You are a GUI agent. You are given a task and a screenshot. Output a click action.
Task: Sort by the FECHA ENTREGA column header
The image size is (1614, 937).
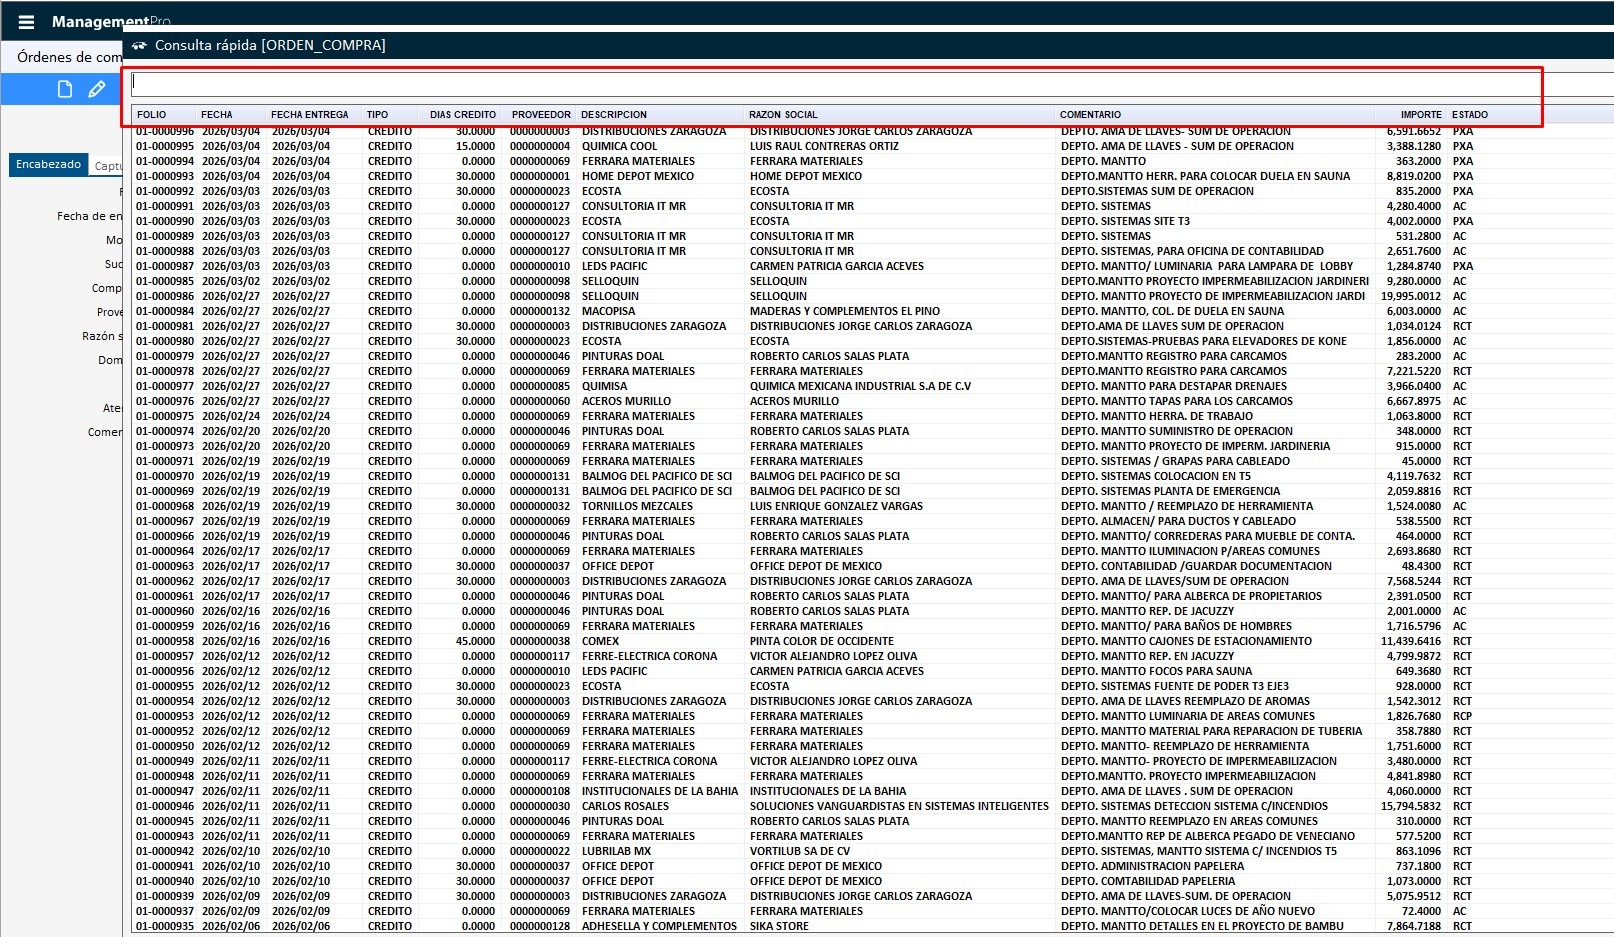click(309, 115)
